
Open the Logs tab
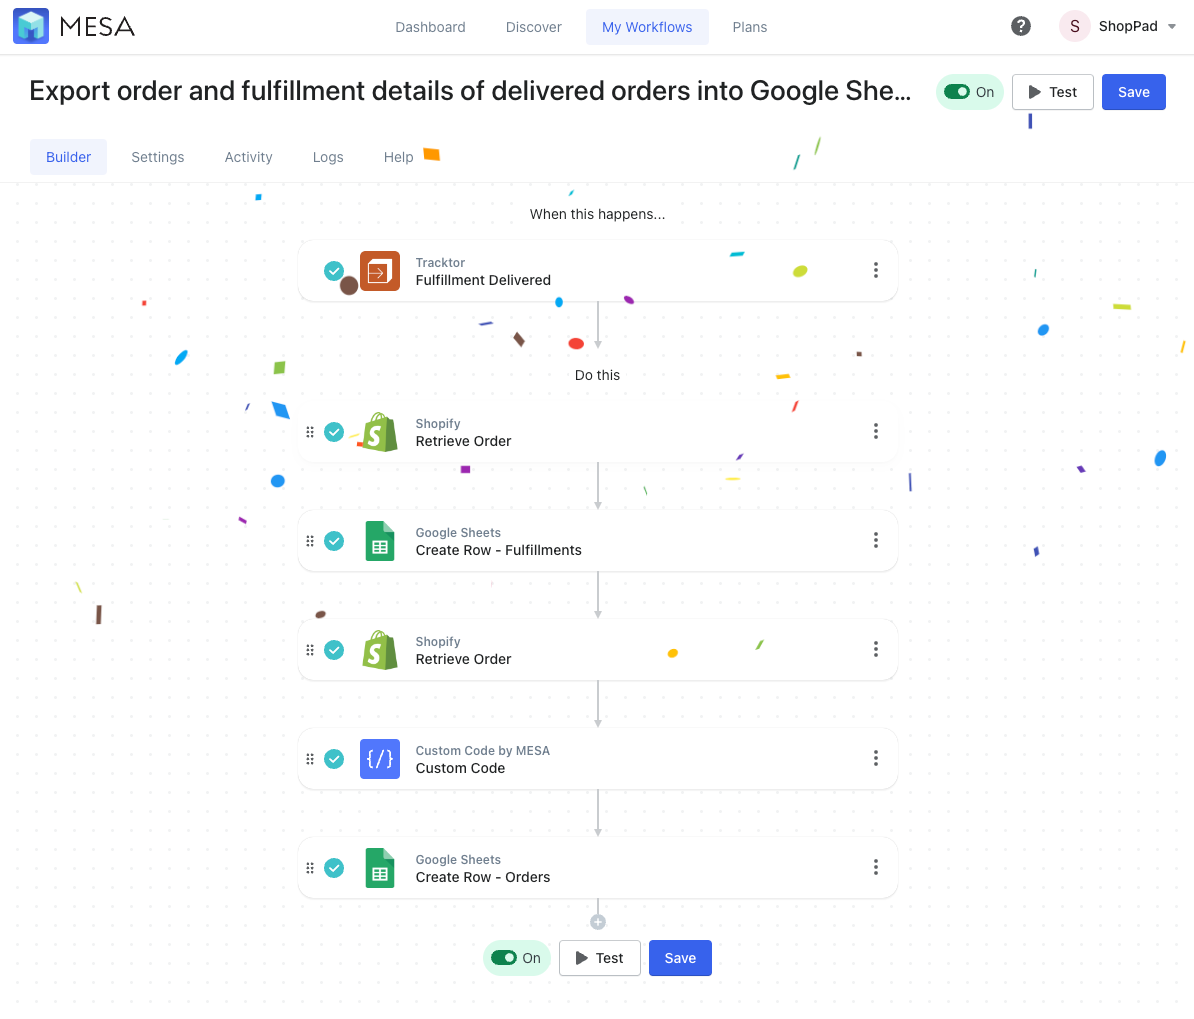pyautogui.click(x=327, y=157)
